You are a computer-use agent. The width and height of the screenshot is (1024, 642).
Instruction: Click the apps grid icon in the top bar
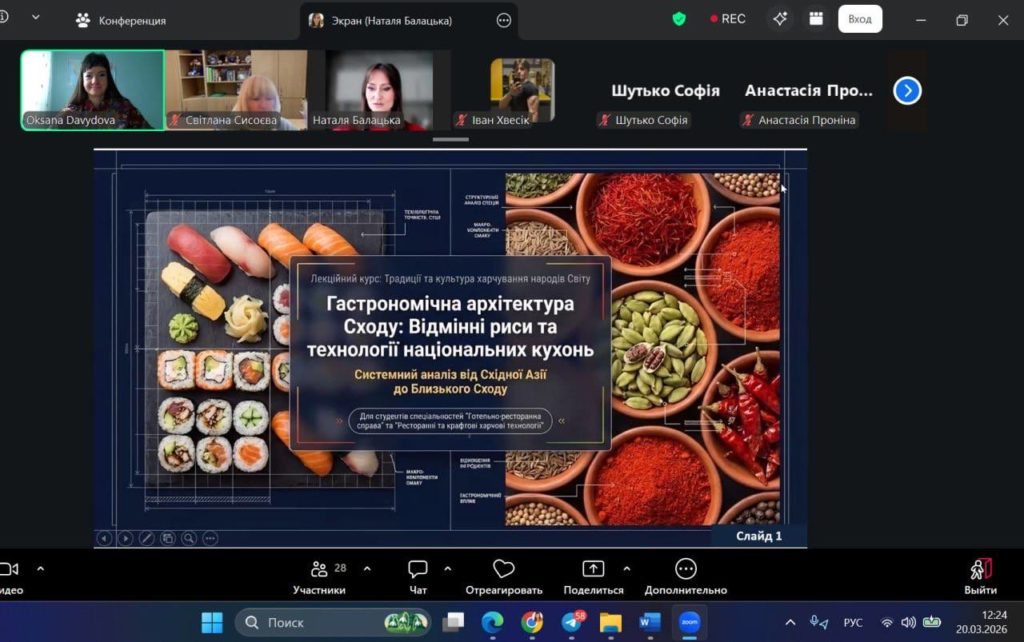816,19
